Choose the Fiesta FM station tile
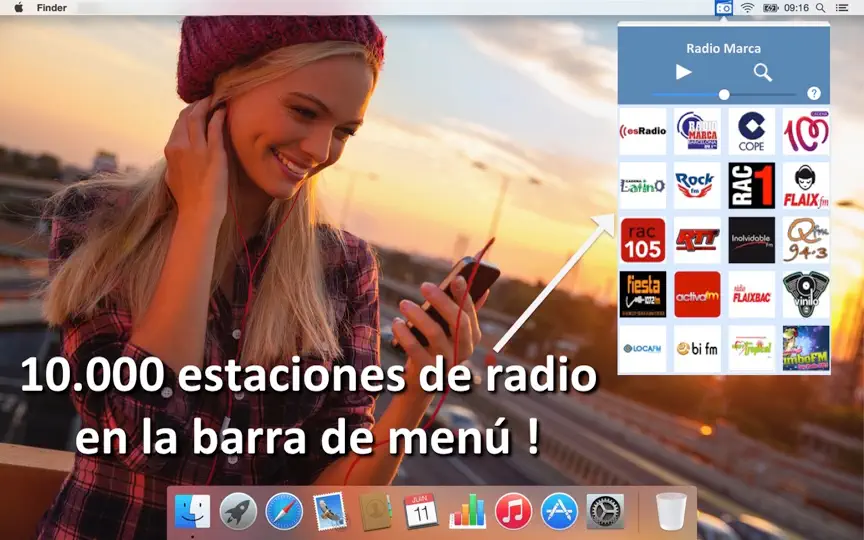Screen dimensions: 864x540 [642, 294]
